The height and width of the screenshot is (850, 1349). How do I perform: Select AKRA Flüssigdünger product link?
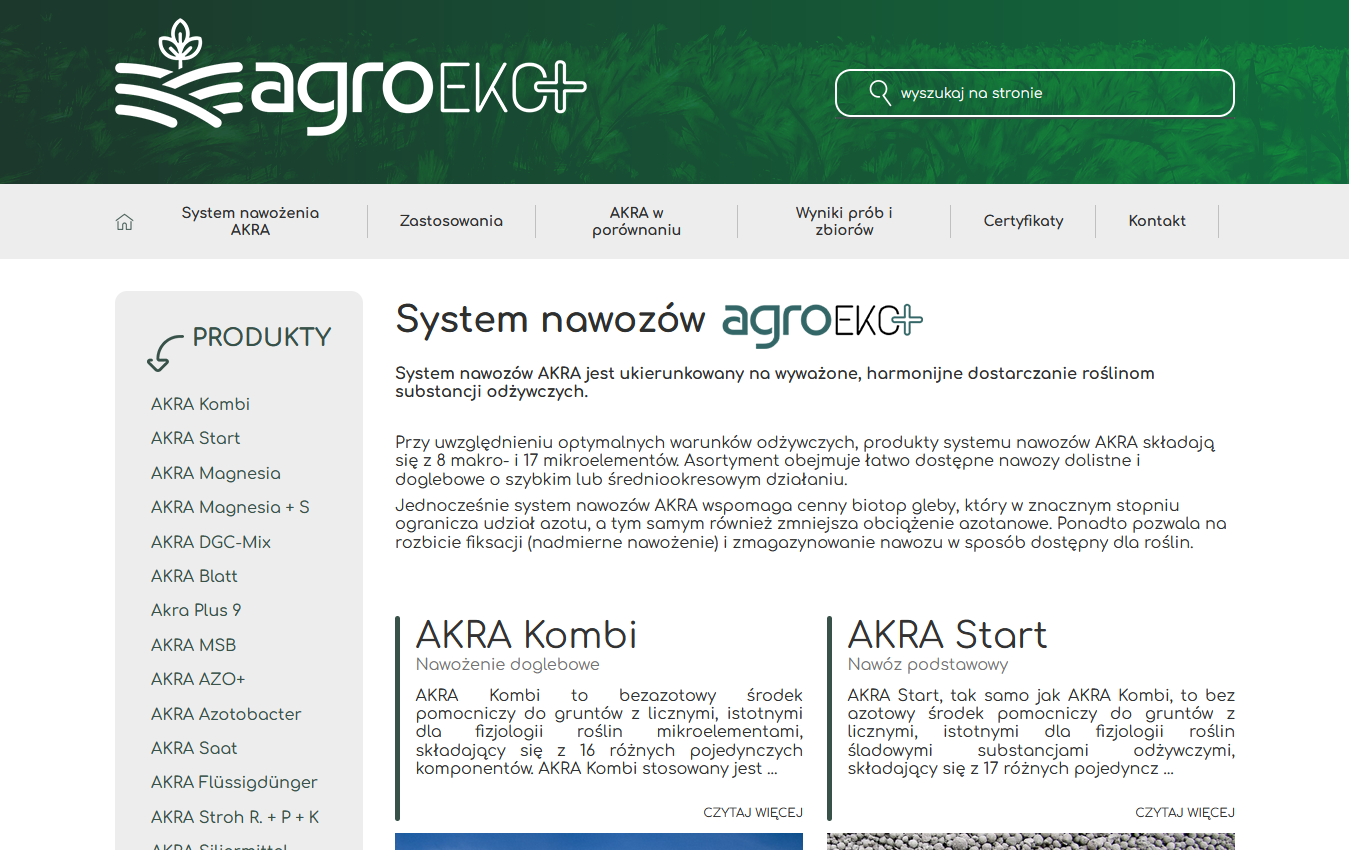tap(234, 782)
